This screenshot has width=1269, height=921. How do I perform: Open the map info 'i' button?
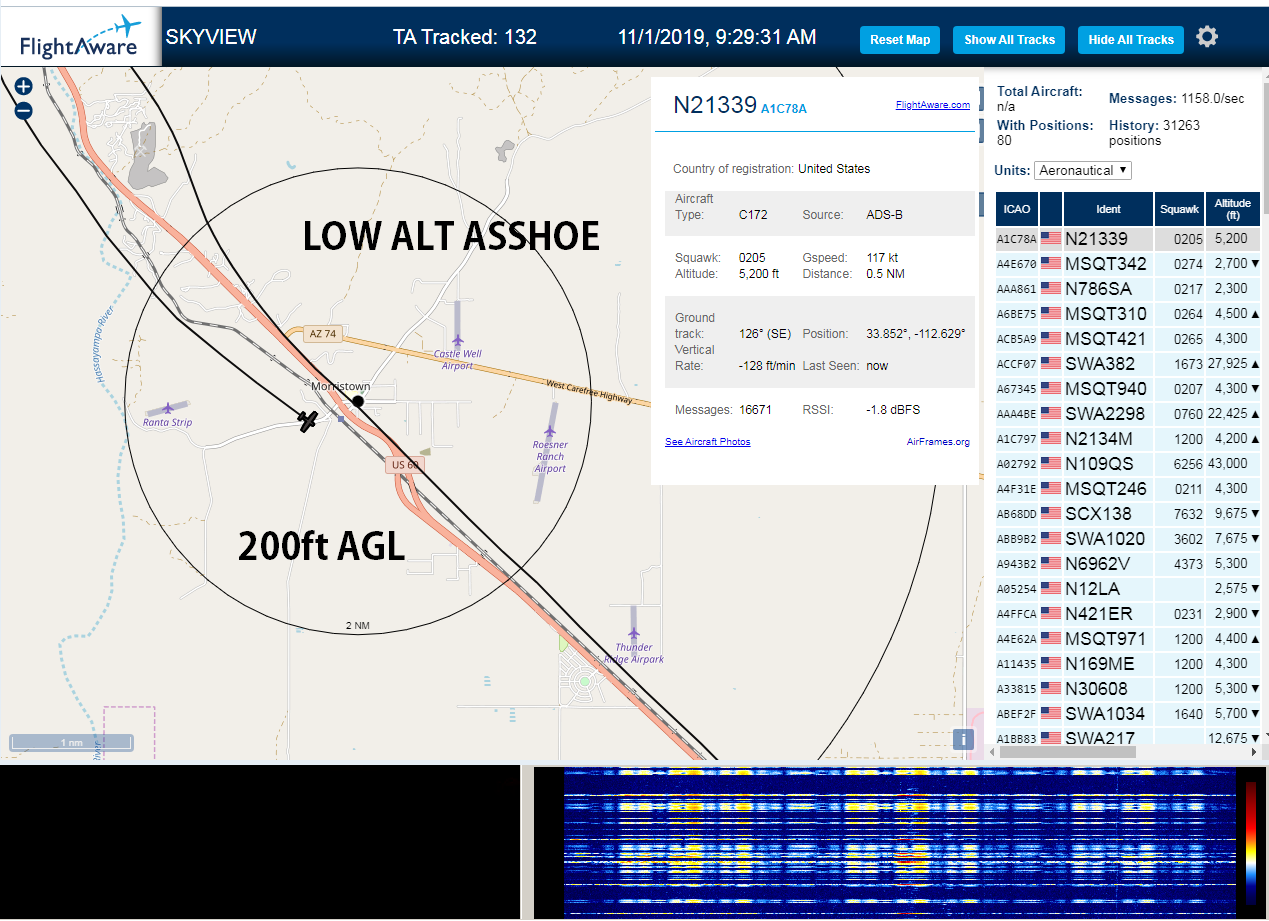tap(963, 739)
